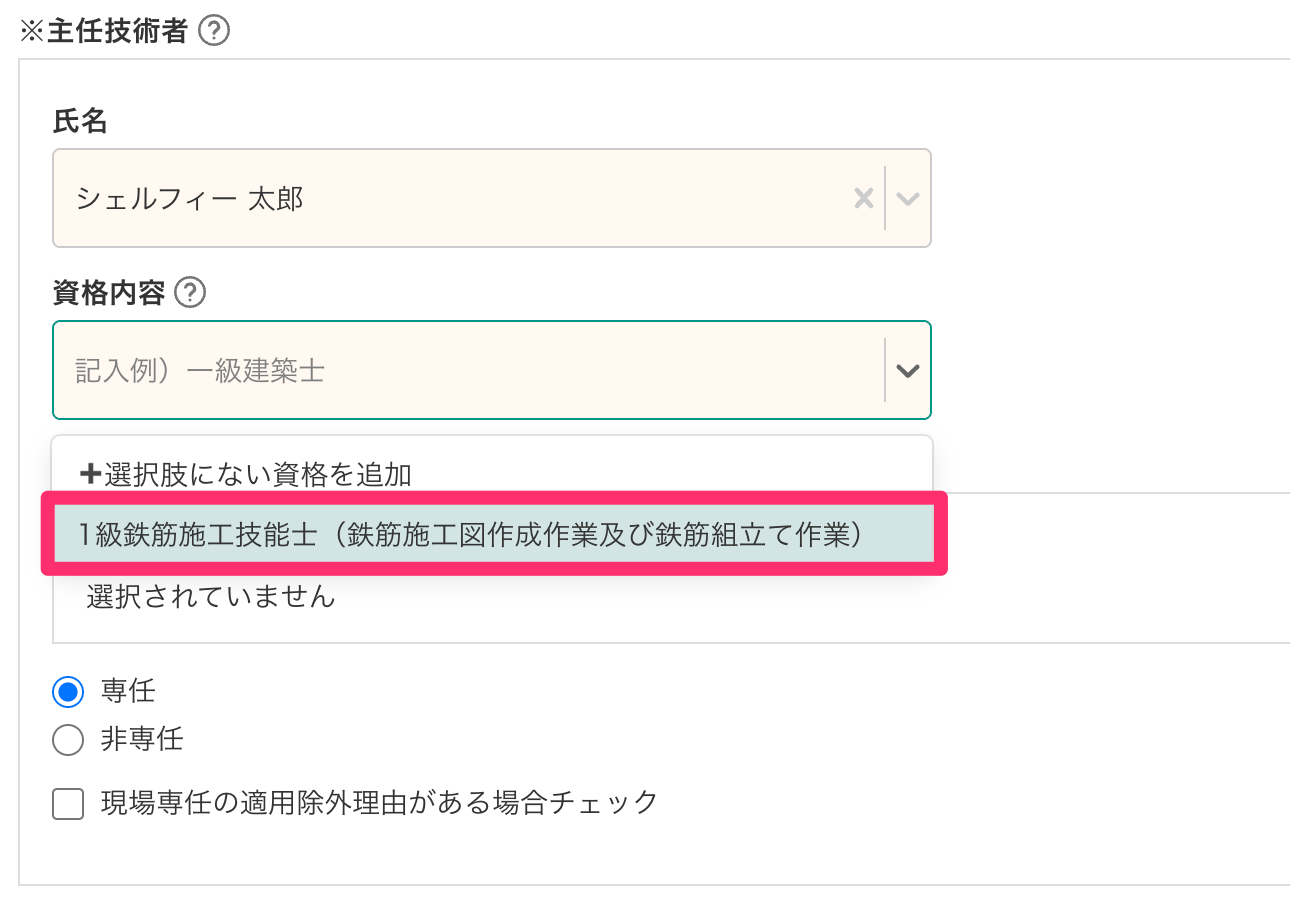The image size is (1290, 904).
Task: Expand 氏名 dropdown using its chevron arrow
Action: point(908,198)
